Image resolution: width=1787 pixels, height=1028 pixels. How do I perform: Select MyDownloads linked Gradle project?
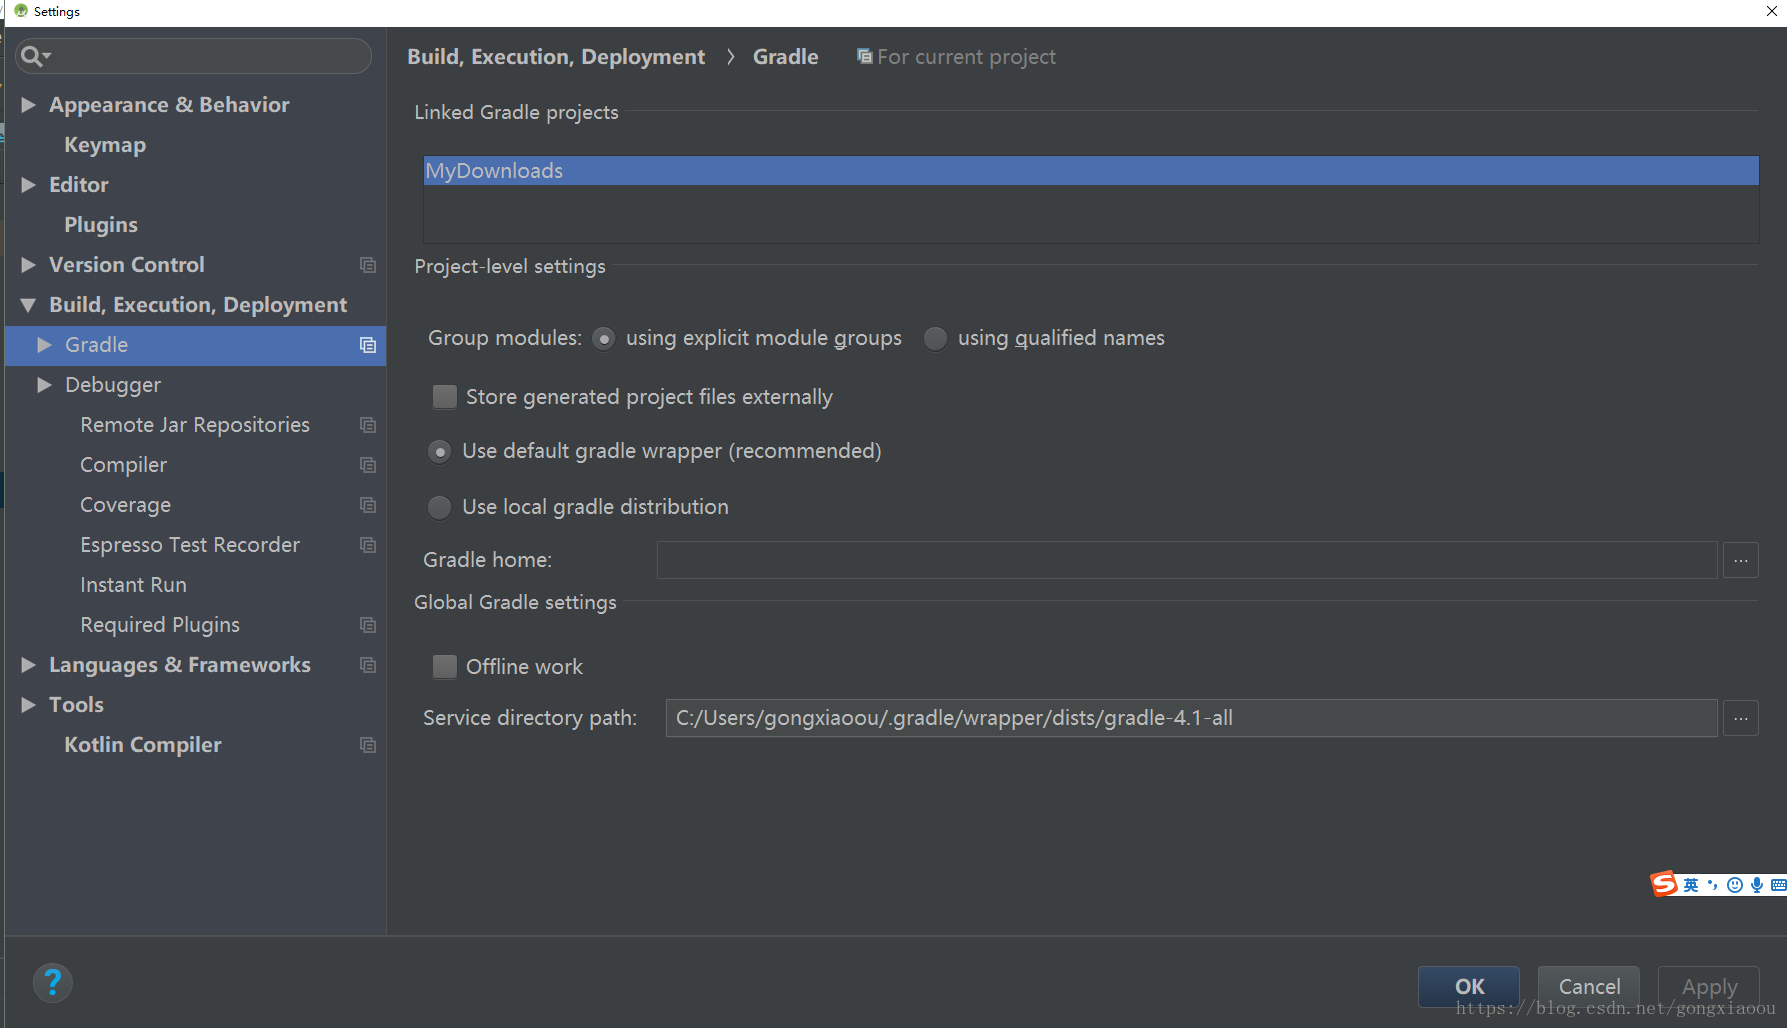[x=1090, y=171]
